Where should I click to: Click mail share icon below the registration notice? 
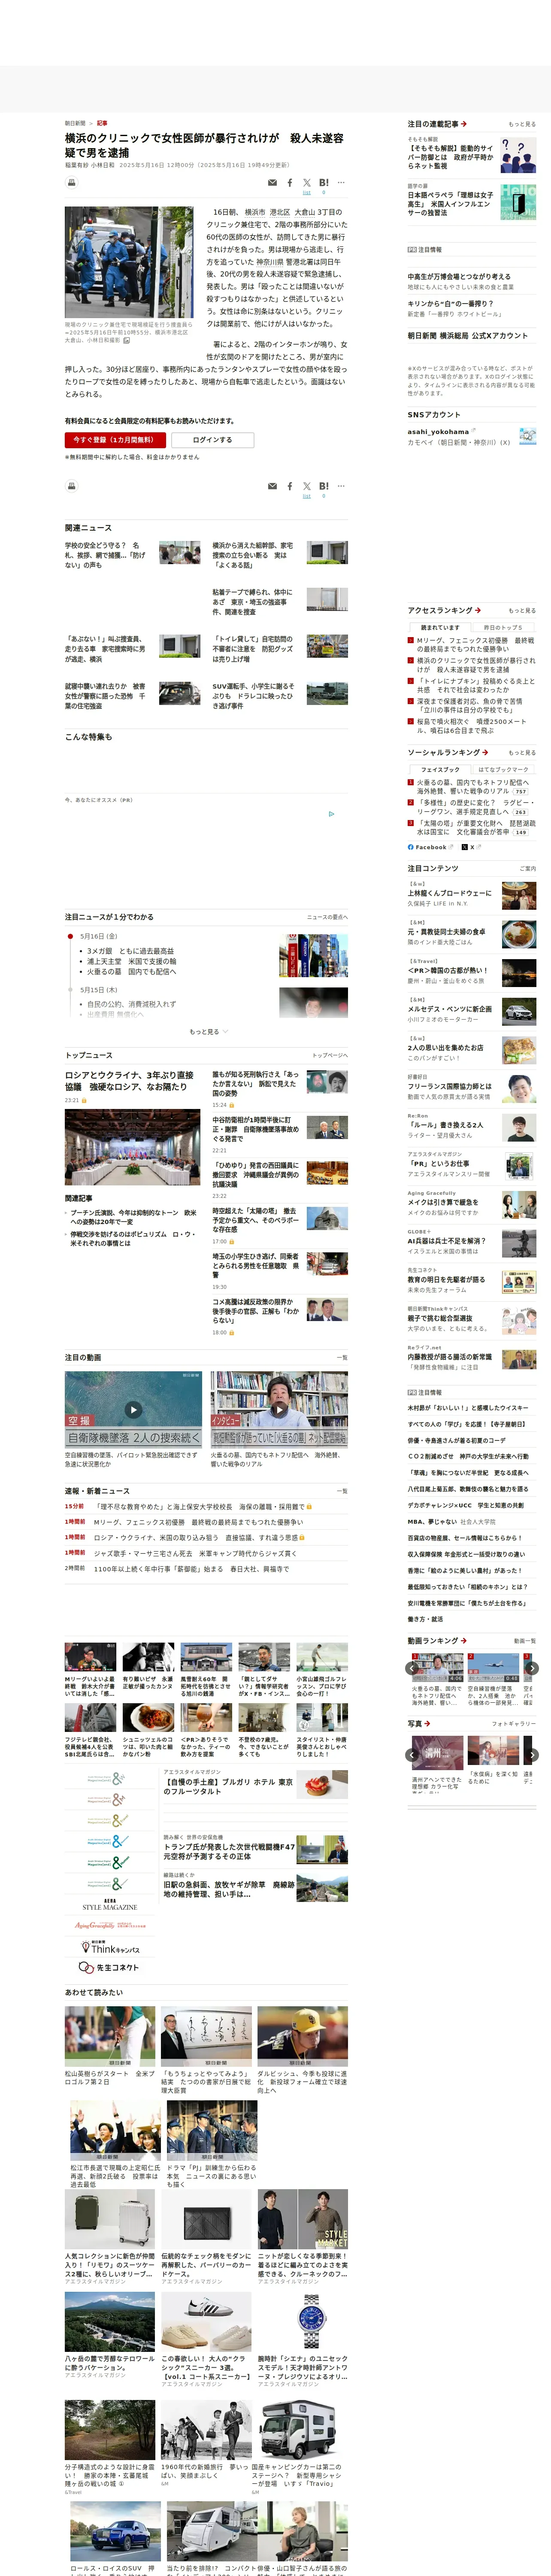pos(272,486)
